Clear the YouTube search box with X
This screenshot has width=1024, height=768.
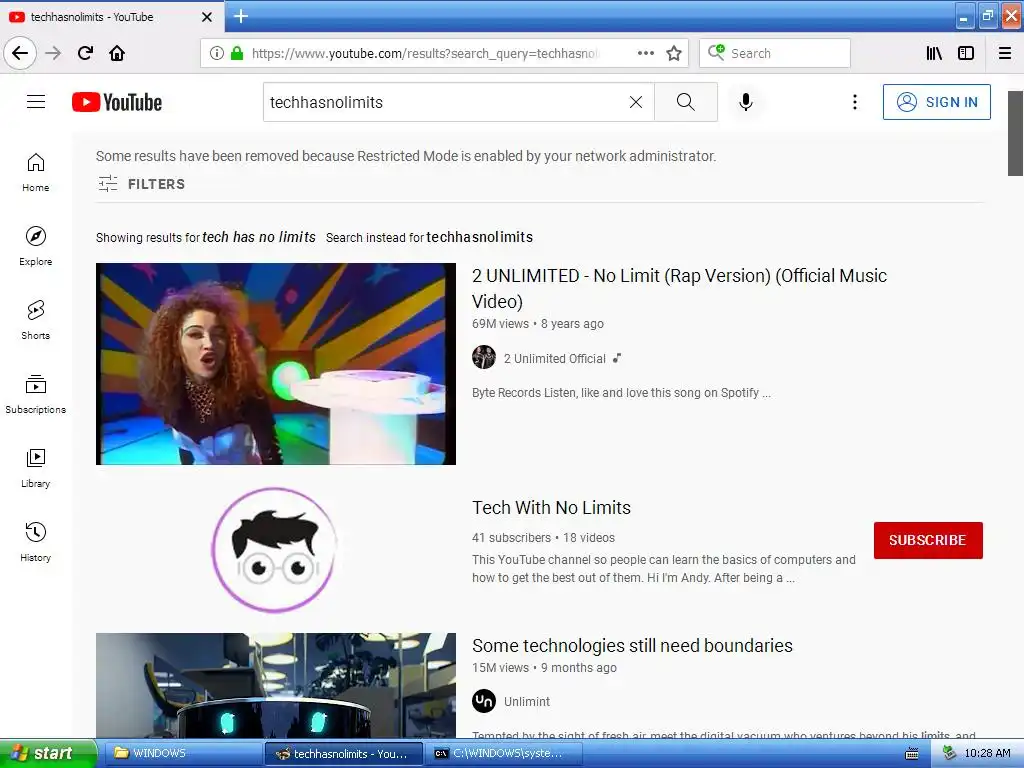pyautogui.click(x=635, y=102)
